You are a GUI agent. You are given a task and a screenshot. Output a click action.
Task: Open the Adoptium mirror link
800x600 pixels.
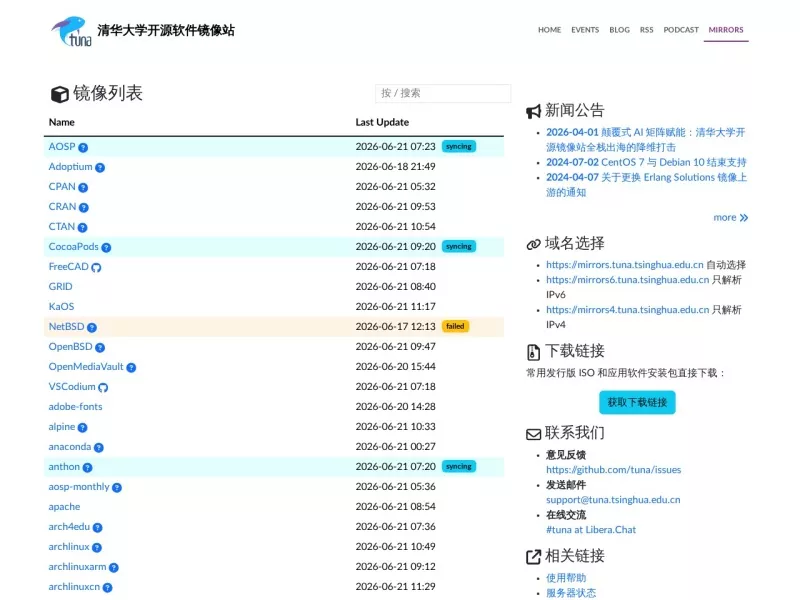click(x=70, y=166)
